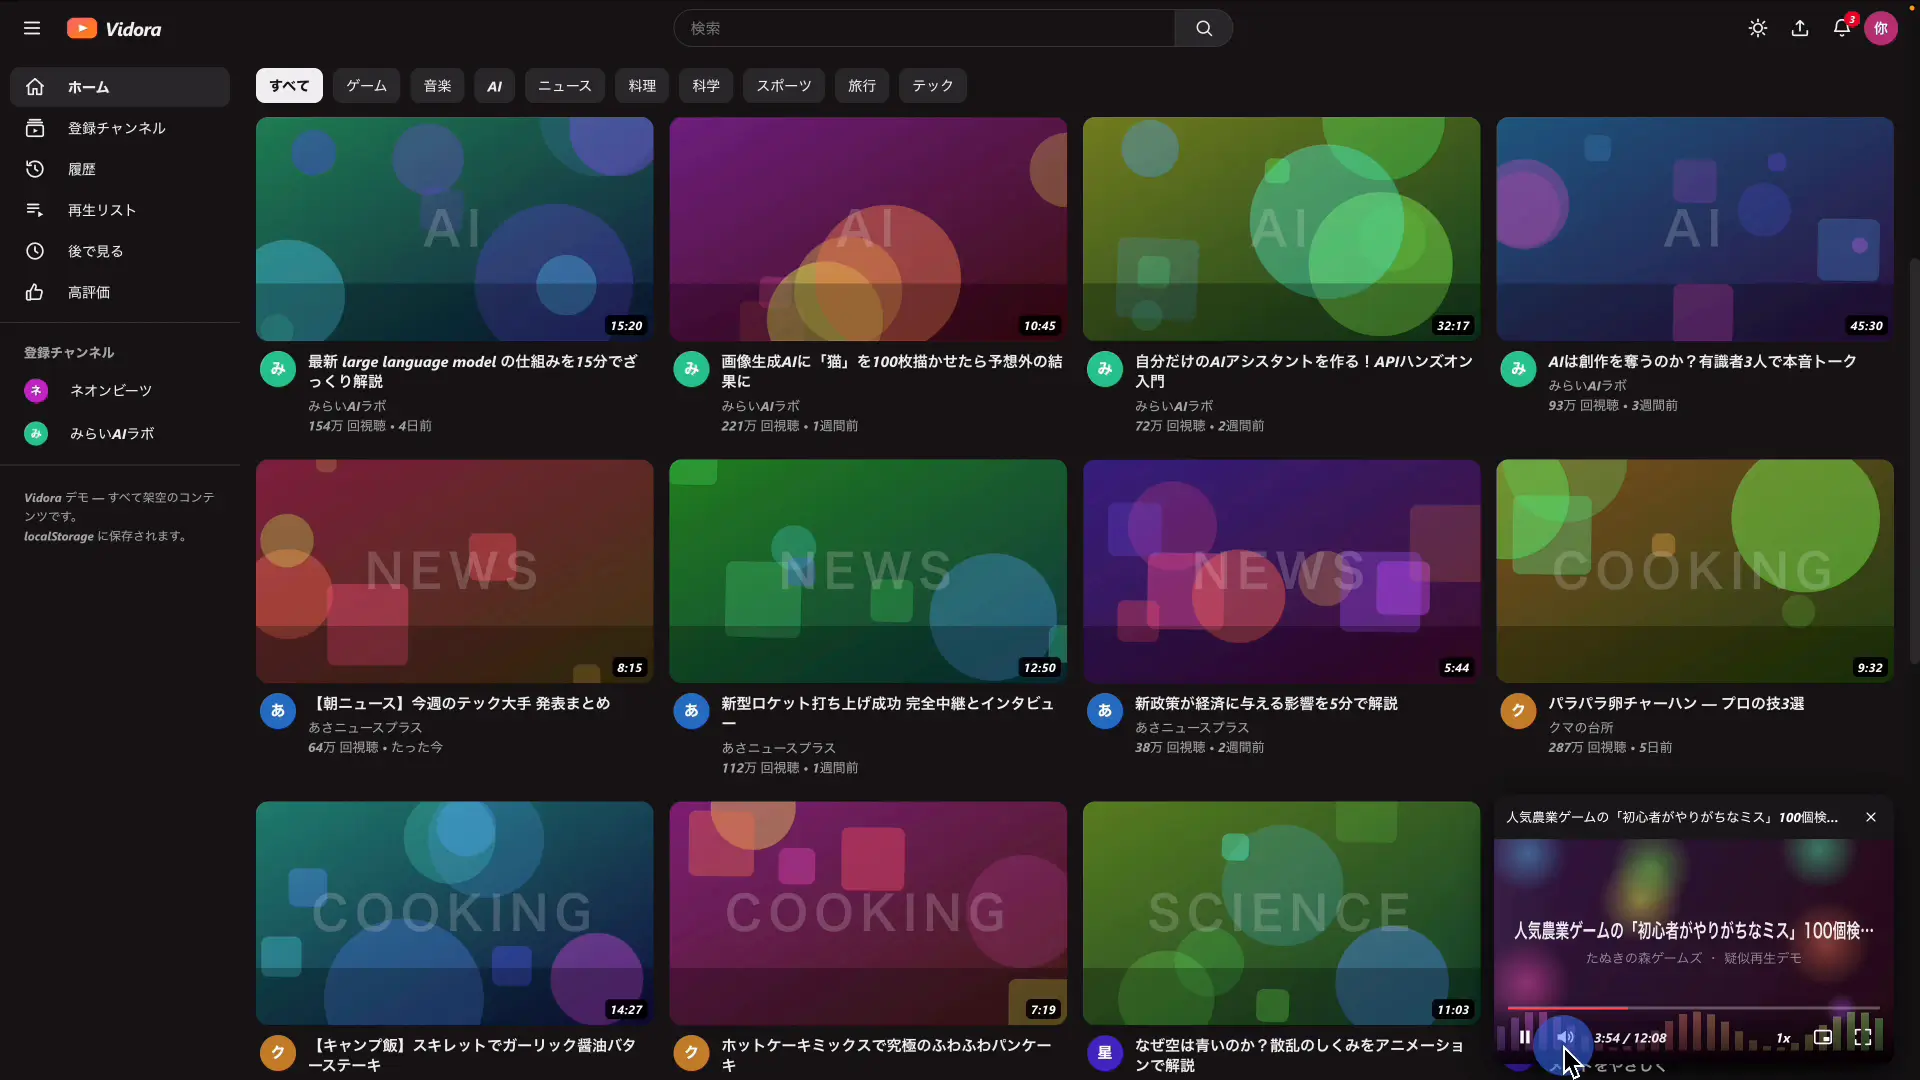Open 高評価 liked videos

(x=120, y=292)
